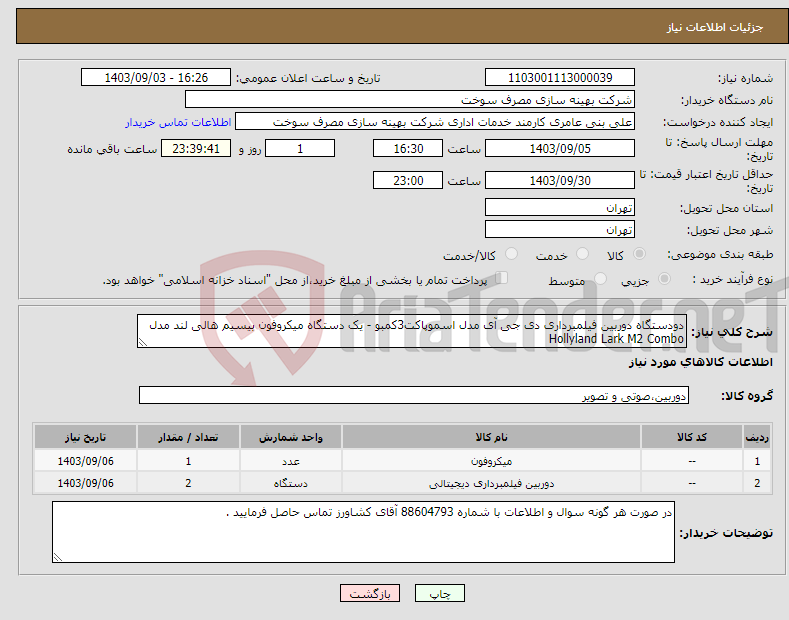Click the buyer notes text area
The height and width of the screenshot is (620, 789).
tap(363, 532)
